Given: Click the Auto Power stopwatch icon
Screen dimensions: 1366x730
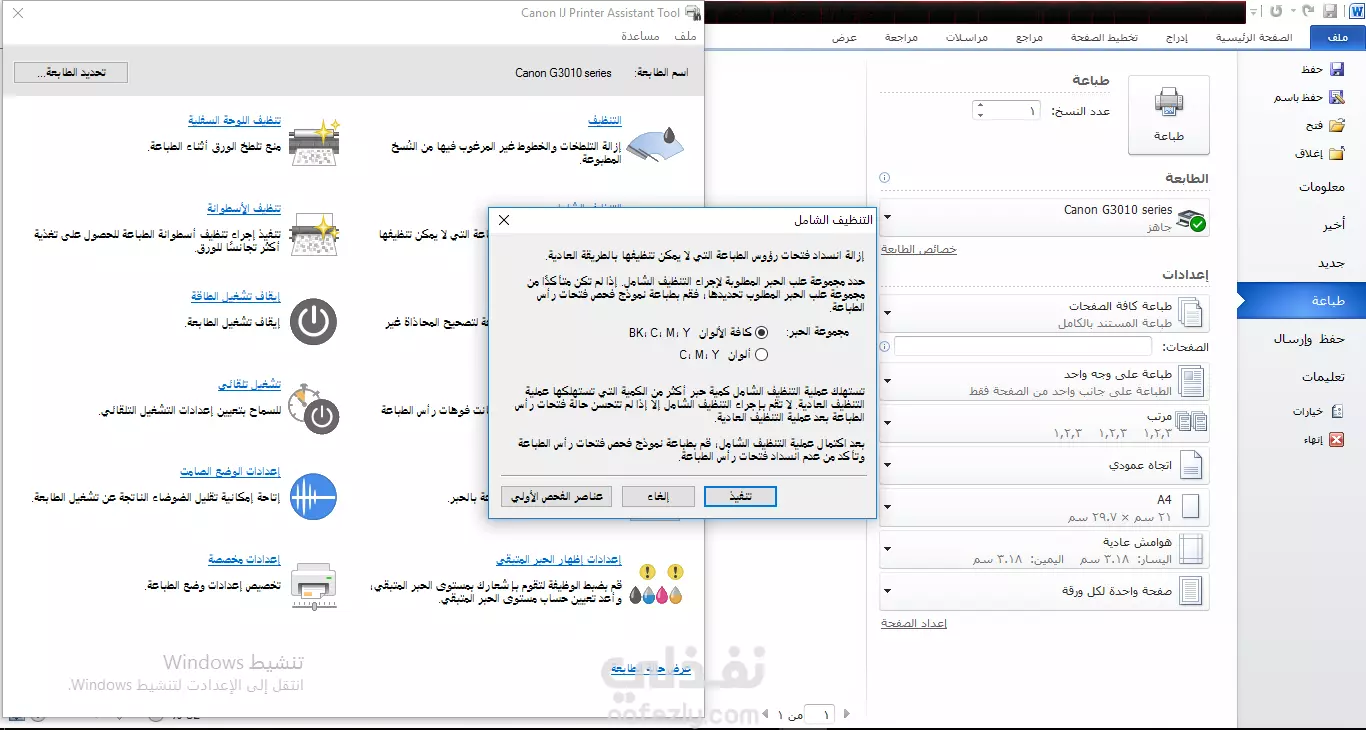Looking at the screenshot, I should pos(313,408).
